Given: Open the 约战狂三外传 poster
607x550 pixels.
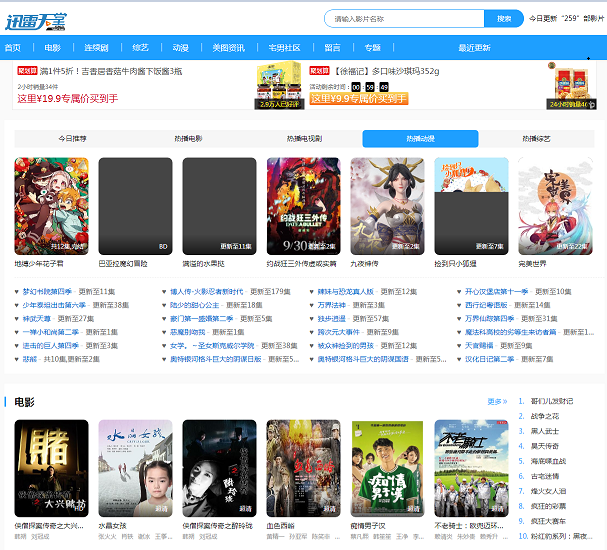Looking at the screenshot, I should pos(303,205).
